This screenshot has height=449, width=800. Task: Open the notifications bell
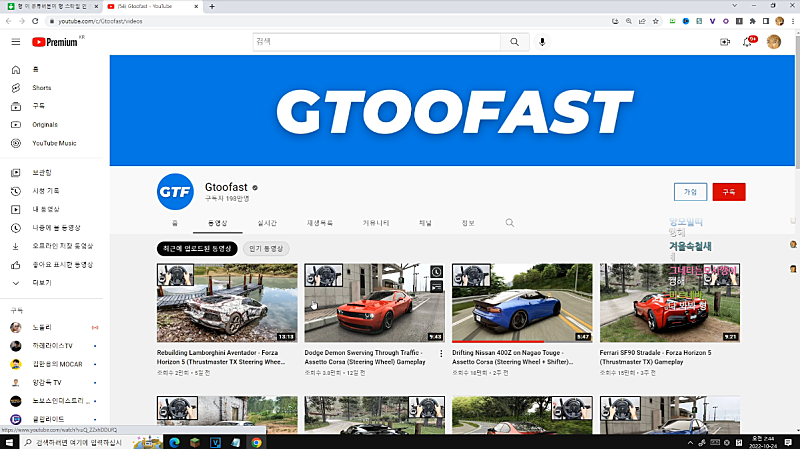tap(747, 42)
